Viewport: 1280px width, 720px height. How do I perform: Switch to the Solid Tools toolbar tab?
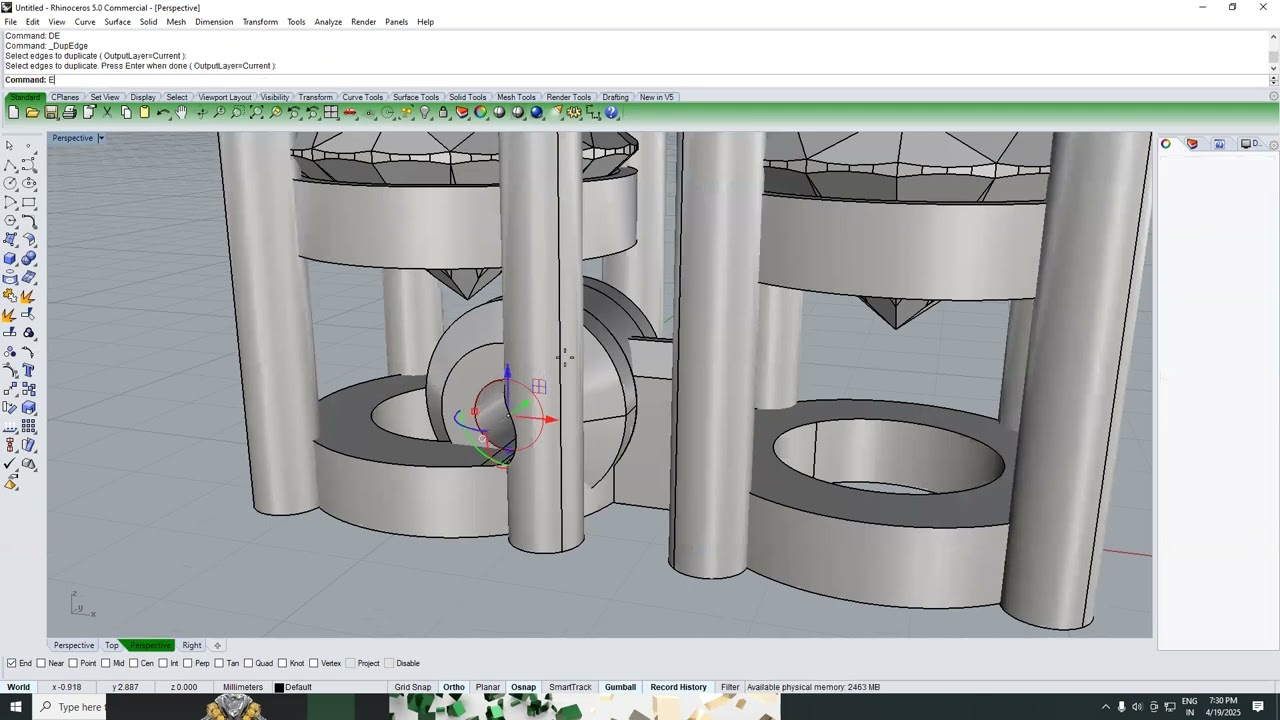(x=468, y=97)
